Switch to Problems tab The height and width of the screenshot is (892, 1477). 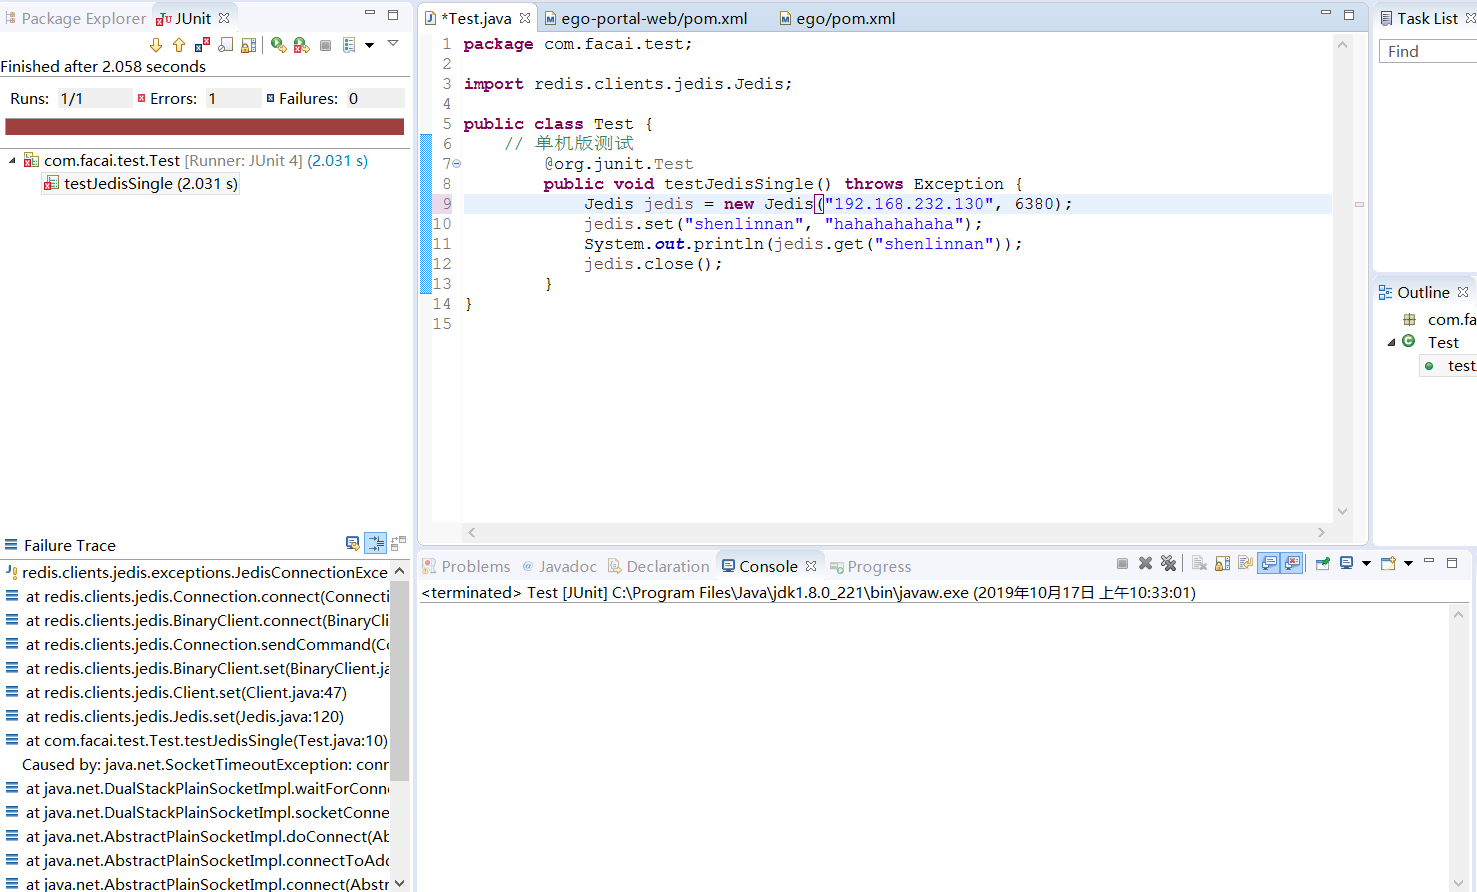(x=466, y=566)
